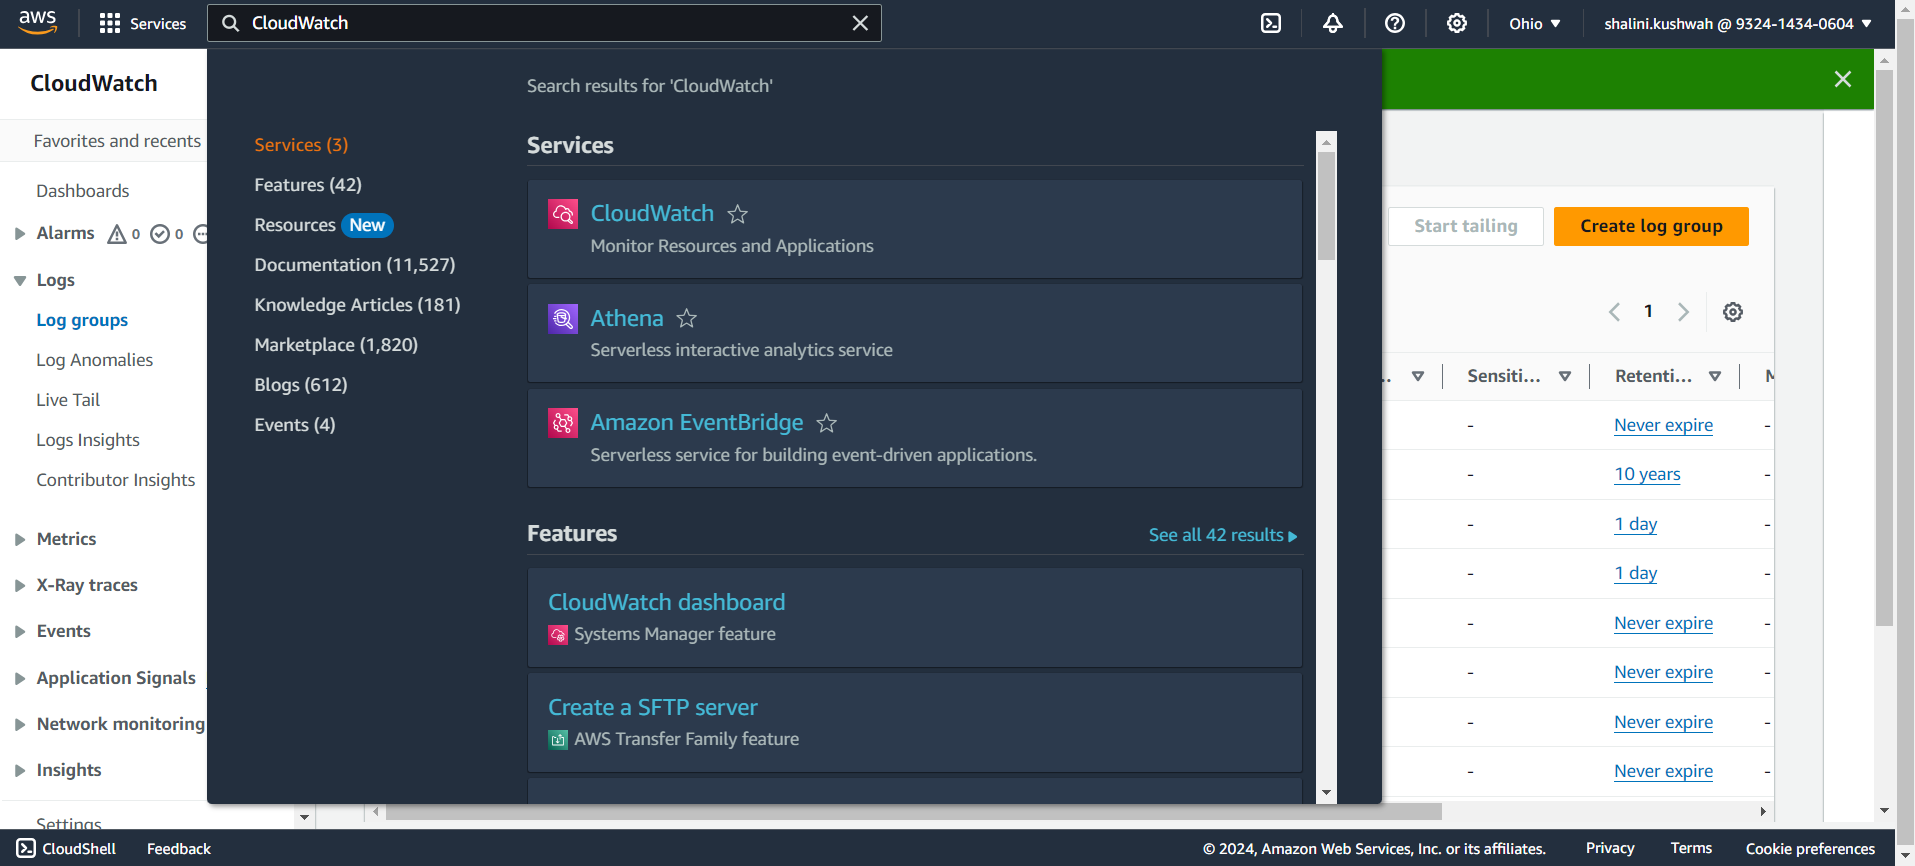Image resolution: width=1915 pixels, height=866 pixels.
Task: Favorite Athena with the star icon
Action: 686,318
